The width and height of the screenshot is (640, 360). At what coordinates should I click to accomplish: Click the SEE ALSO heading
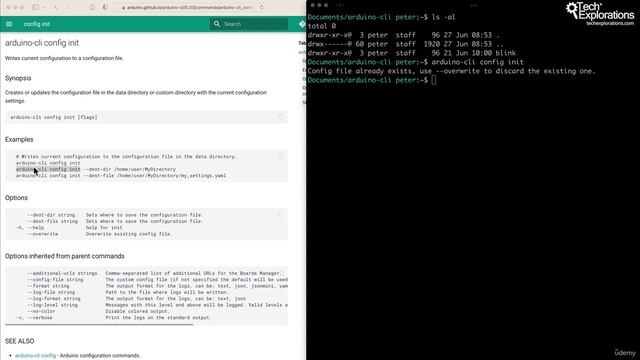pyautogui.click(x=20, y=341)
